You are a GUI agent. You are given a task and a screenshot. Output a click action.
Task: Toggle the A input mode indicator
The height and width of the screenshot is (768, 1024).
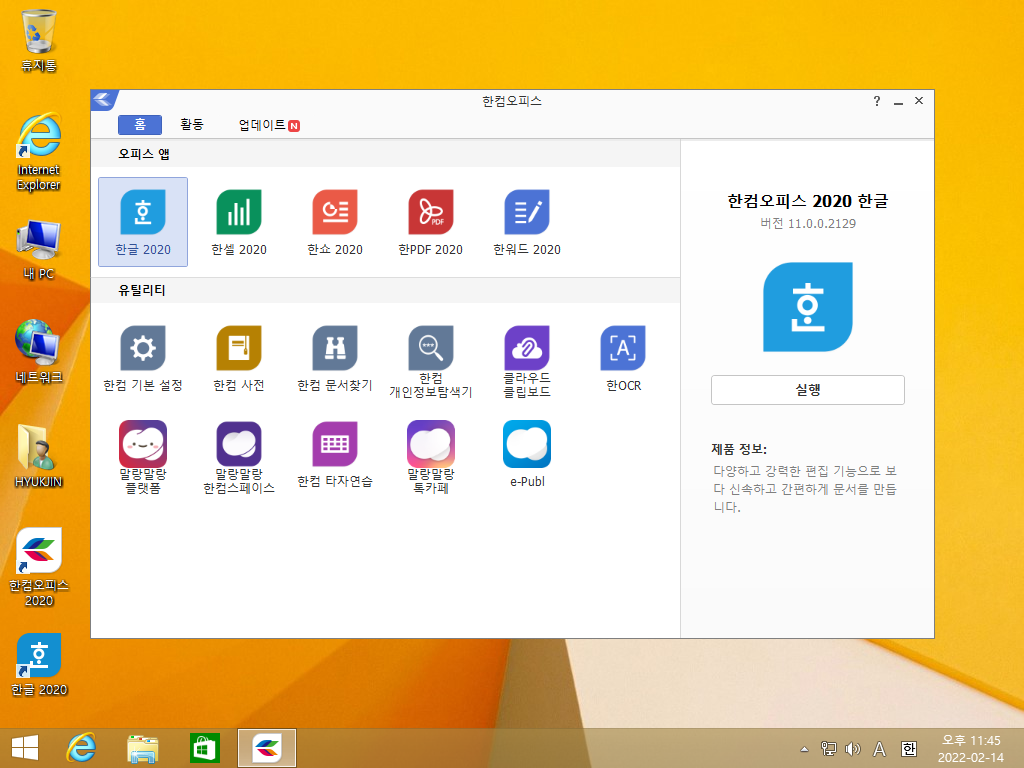880,748
